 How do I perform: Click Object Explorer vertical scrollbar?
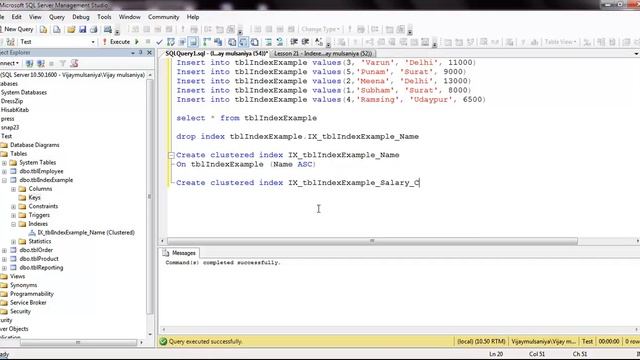(x=150, y=196)
